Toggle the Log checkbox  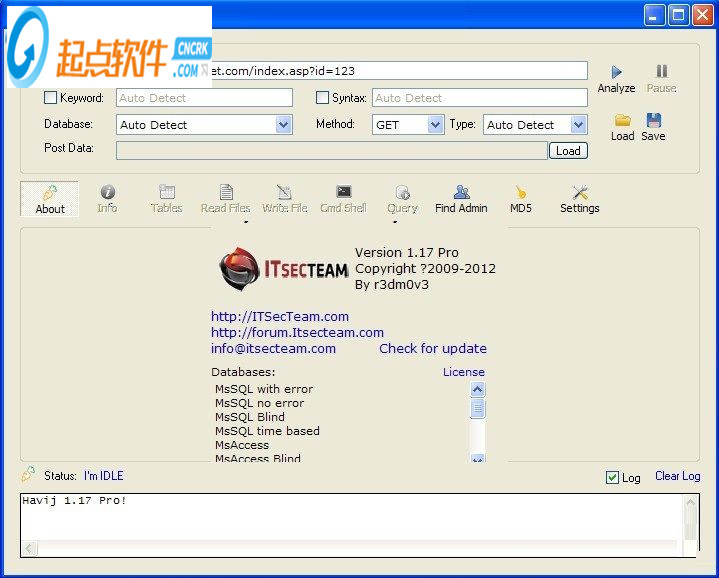pyautogui.click(x=612, y=478)
